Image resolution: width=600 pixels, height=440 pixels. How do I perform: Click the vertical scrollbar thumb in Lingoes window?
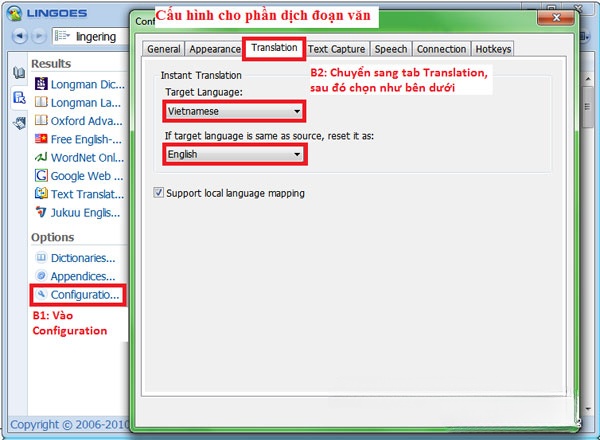588,107
